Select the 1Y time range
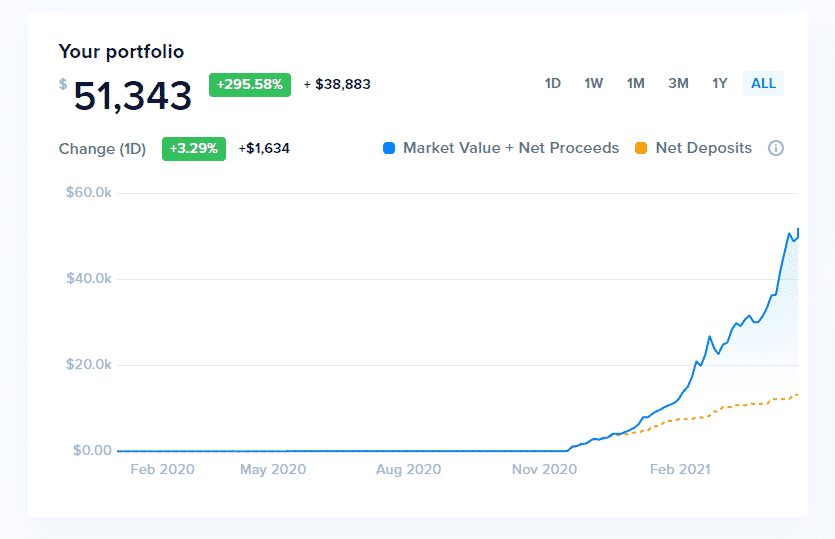 (719, 83)
